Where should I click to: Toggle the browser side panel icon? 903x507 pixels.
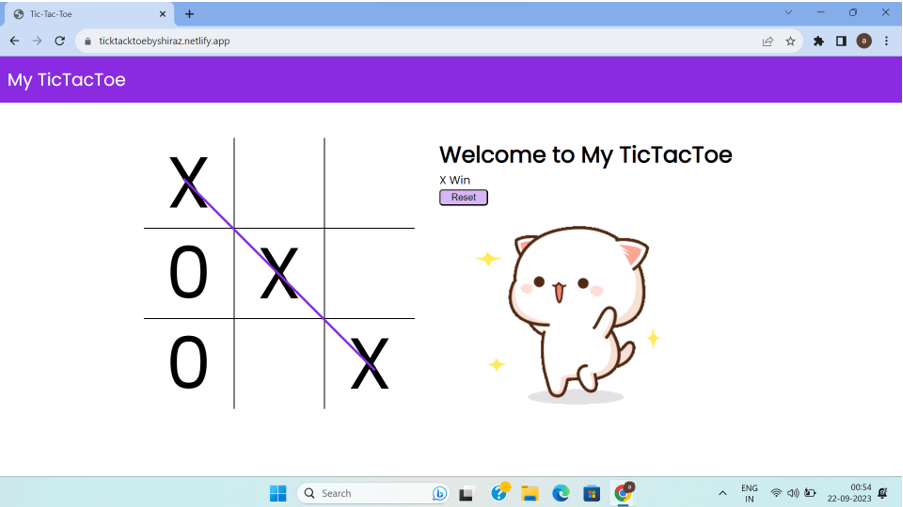tap(841, 41)
